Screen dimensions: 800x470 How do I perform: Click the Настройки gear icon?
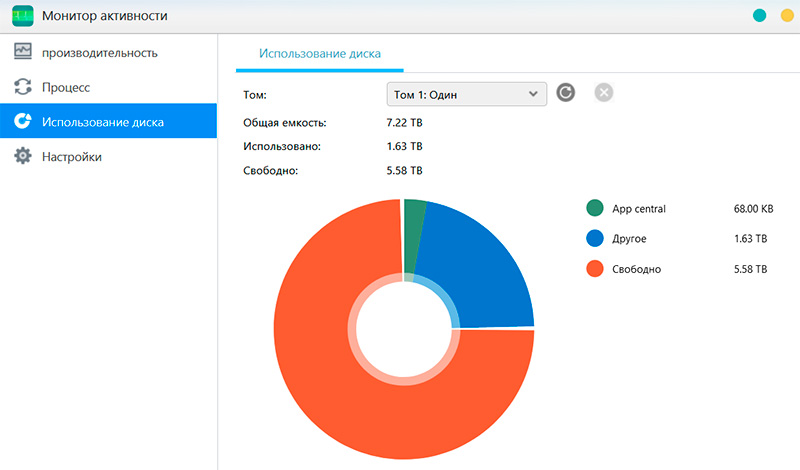point(22,157)
